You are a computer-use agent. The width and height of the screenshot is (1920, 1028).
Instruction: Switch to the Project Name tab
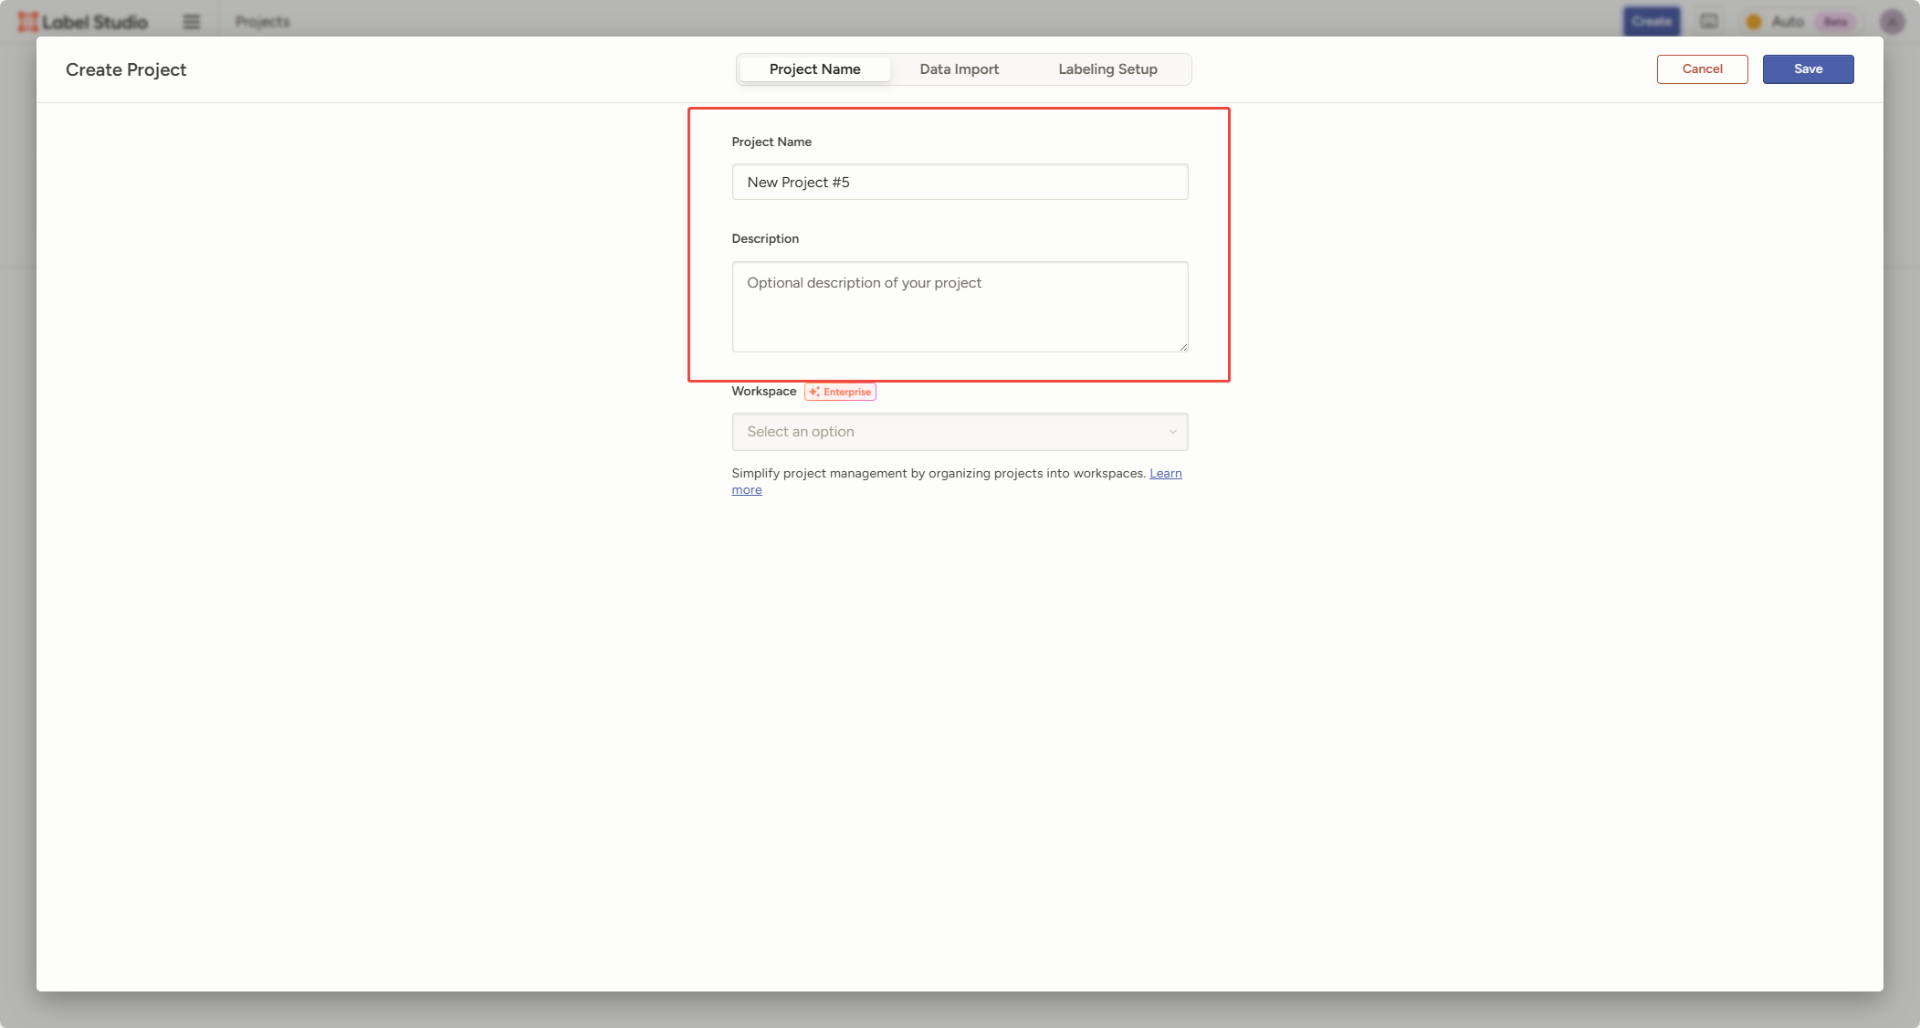tap(814, 69)
